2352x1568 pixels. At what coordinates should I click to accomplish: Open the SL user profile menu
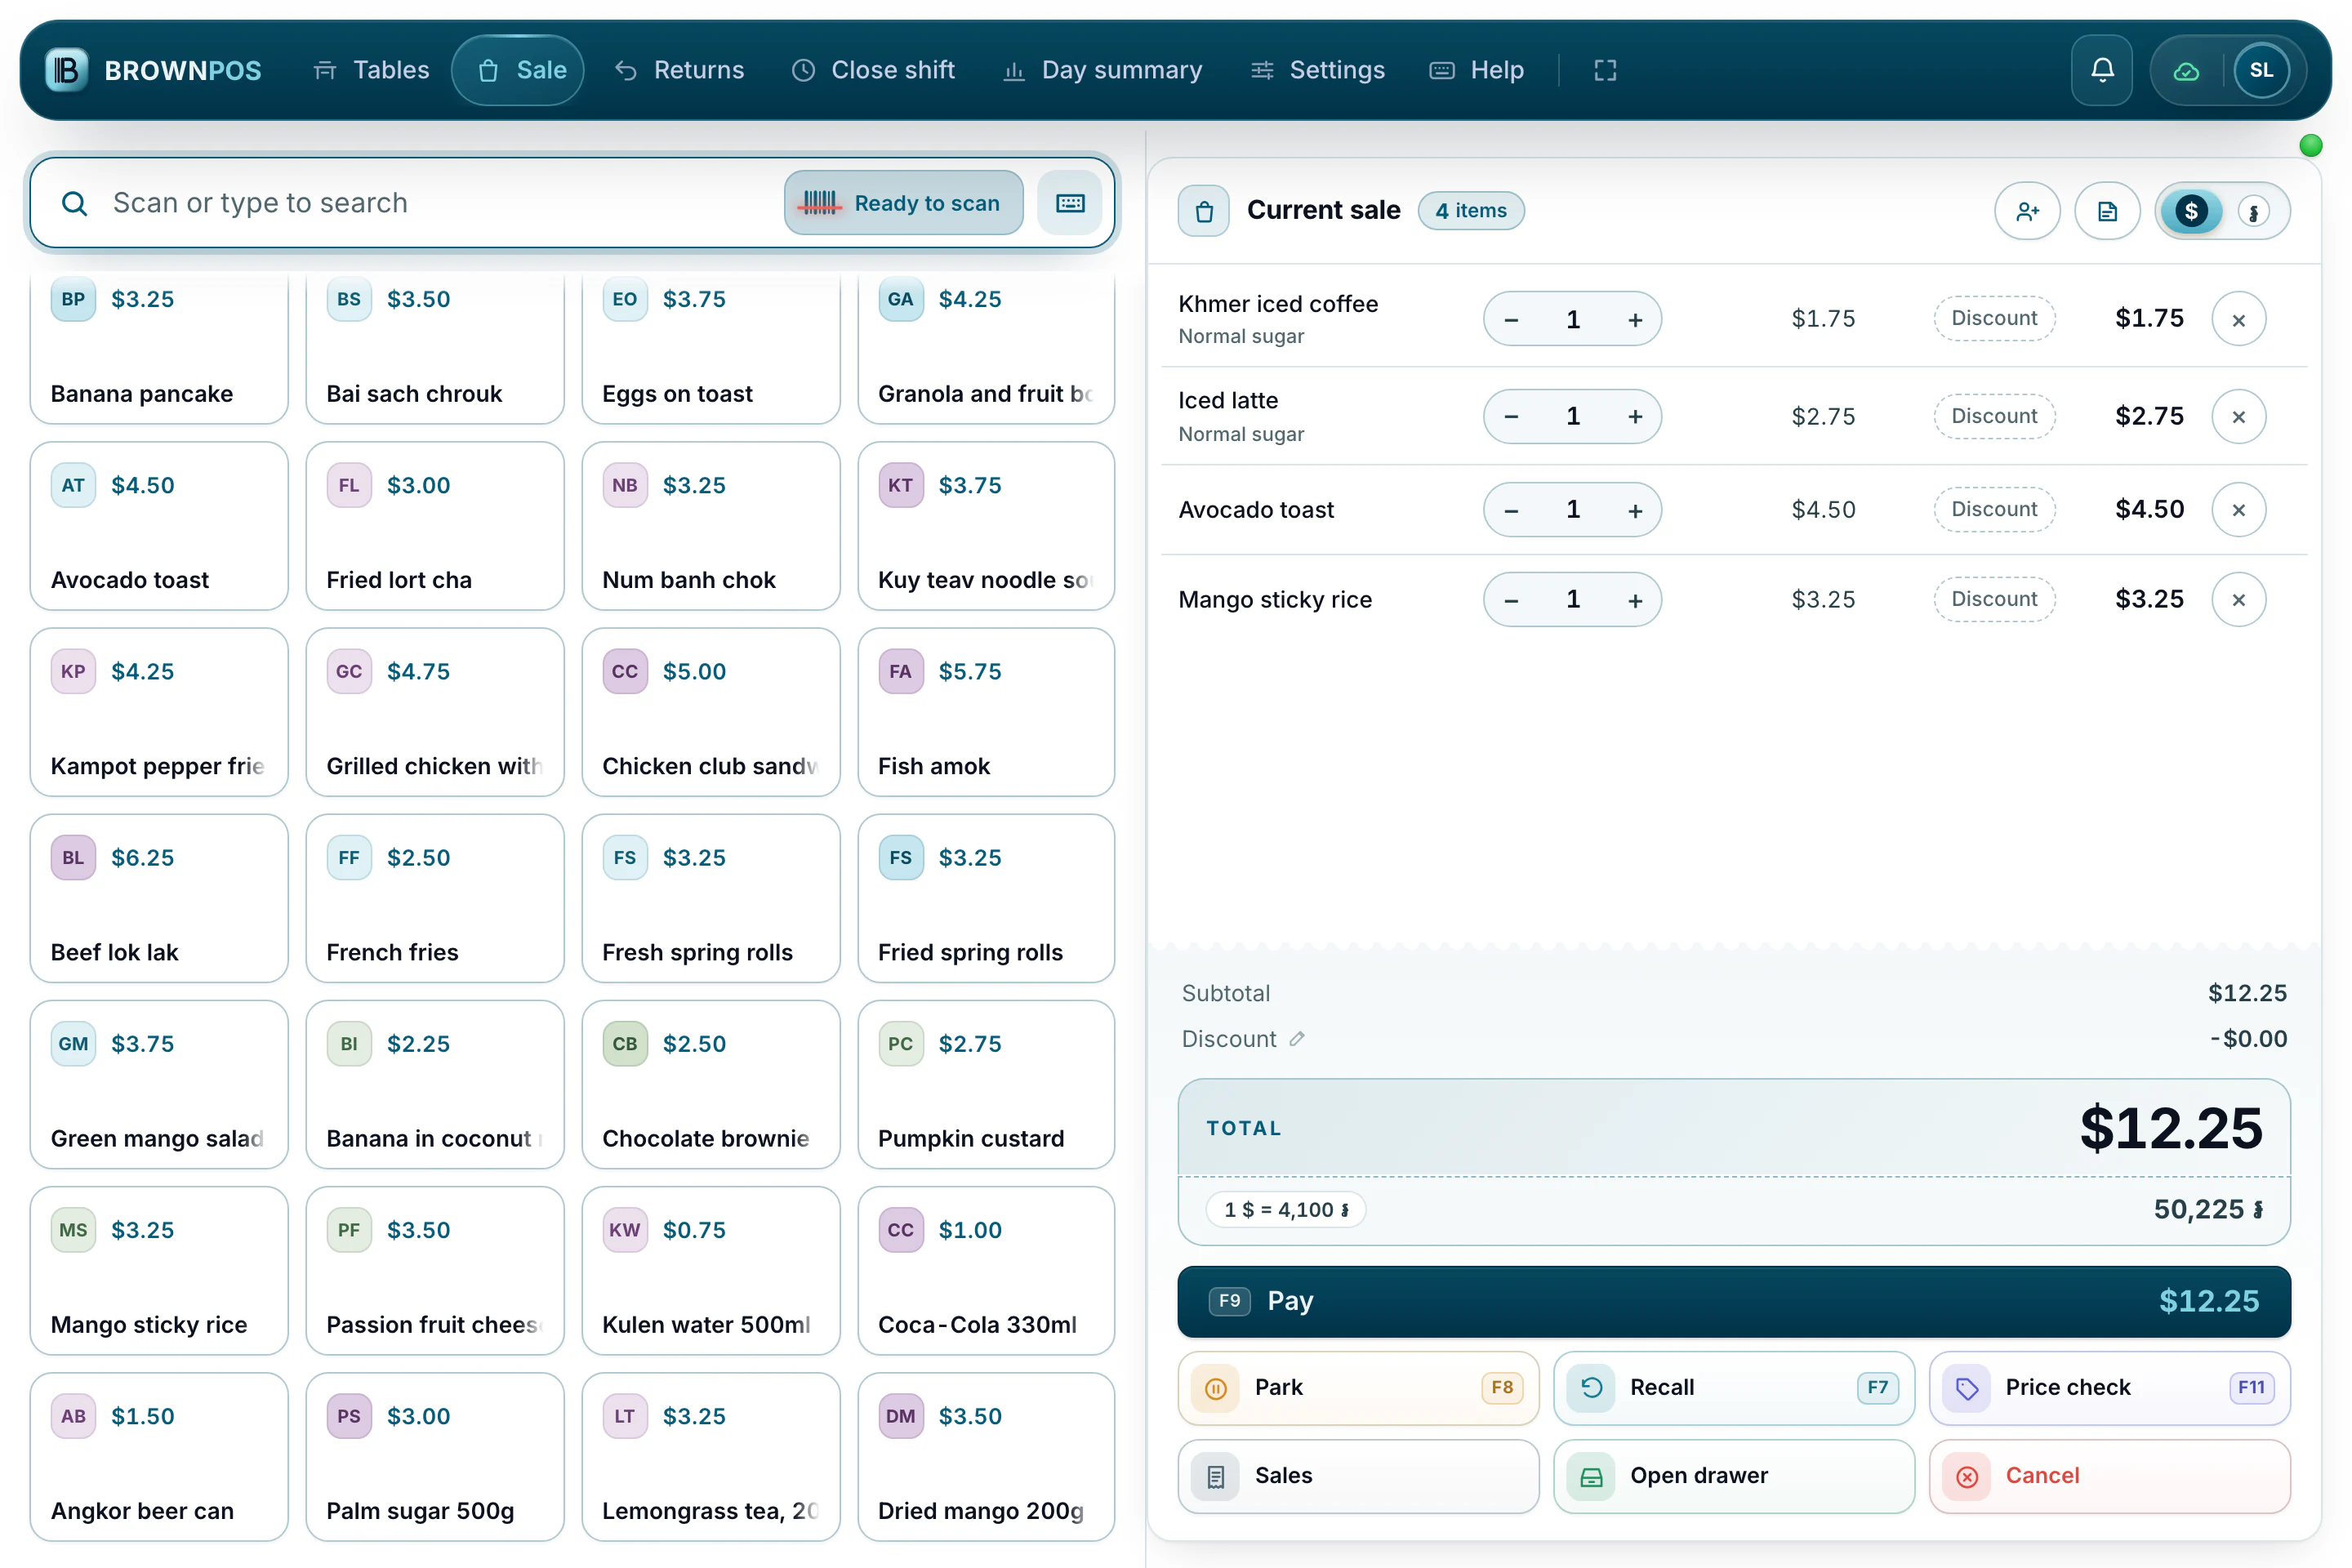click(2261, 70)
